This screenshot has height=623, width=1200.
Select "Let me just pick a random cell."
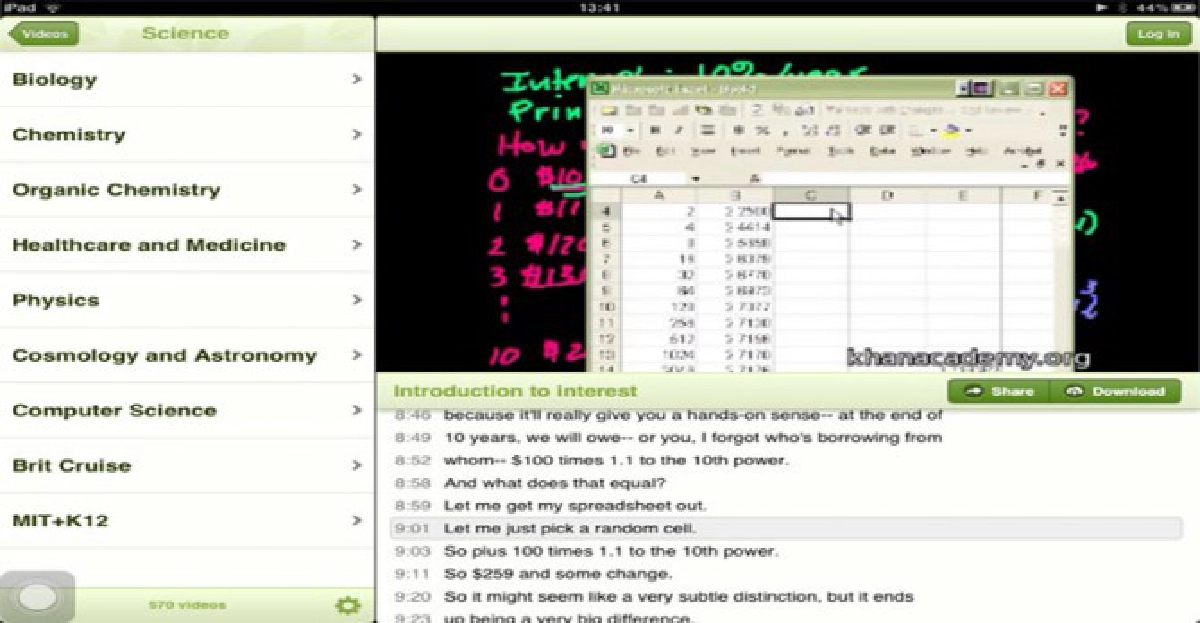(787, 528)
